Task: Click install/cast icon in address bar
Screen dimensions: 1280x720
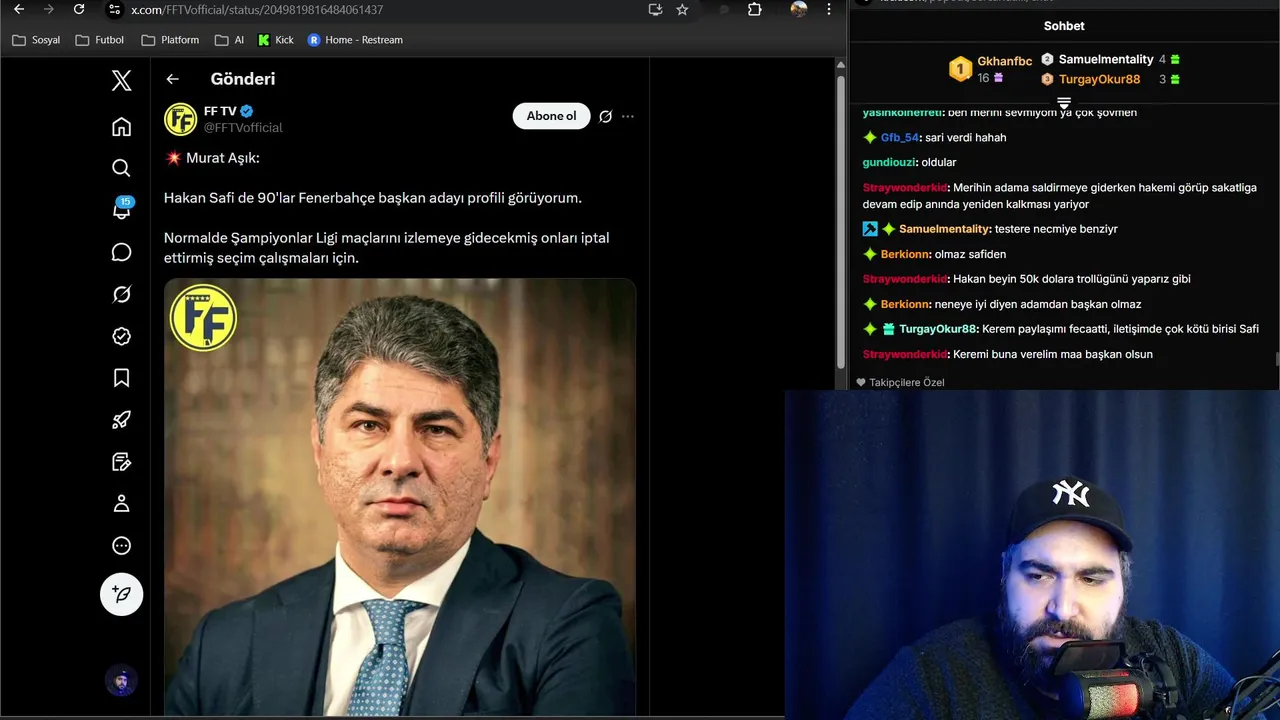Action: [x=655, y=9]
